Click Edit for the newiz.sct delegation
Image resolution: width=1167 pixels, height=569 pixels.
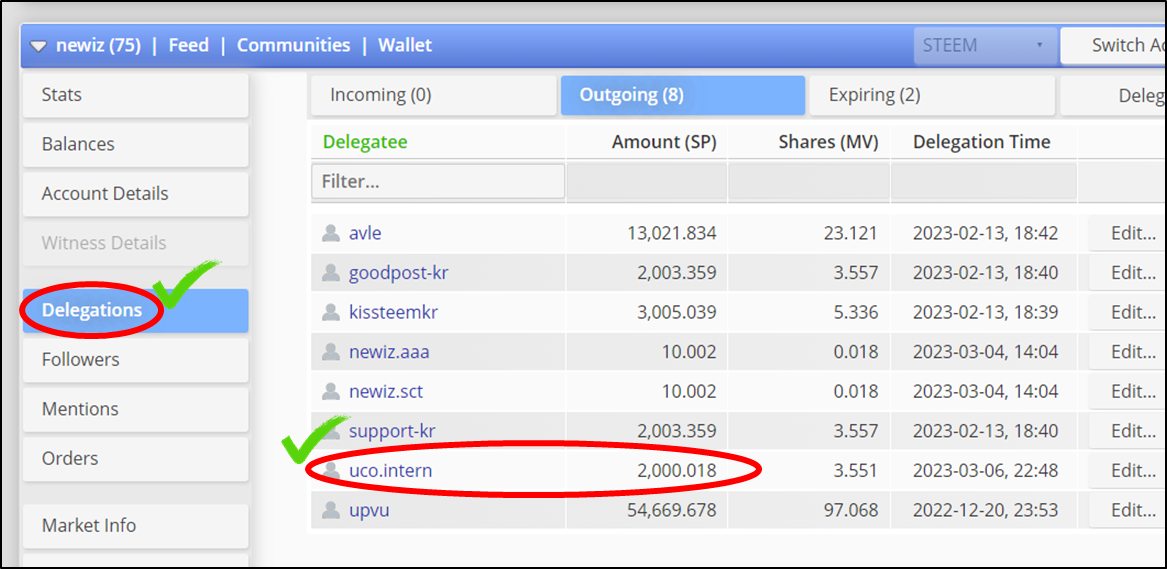[x=1128, y=391]
